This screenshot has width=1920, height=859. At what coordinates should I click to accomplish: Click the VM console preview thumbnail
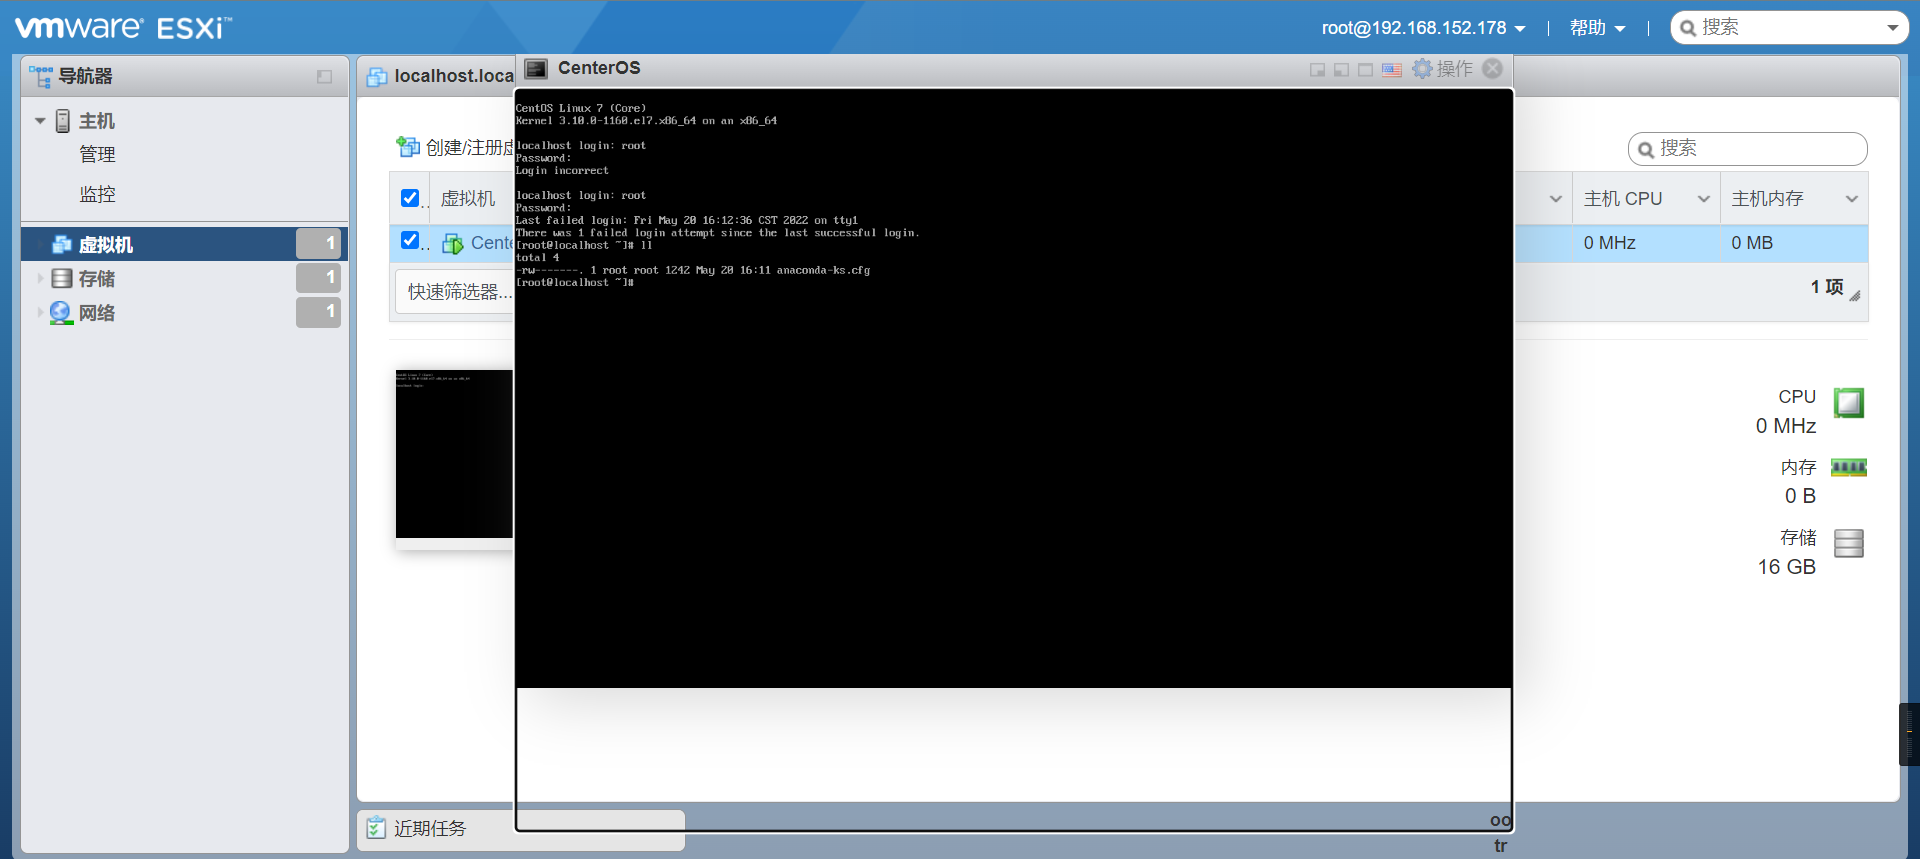pos(454,454)
